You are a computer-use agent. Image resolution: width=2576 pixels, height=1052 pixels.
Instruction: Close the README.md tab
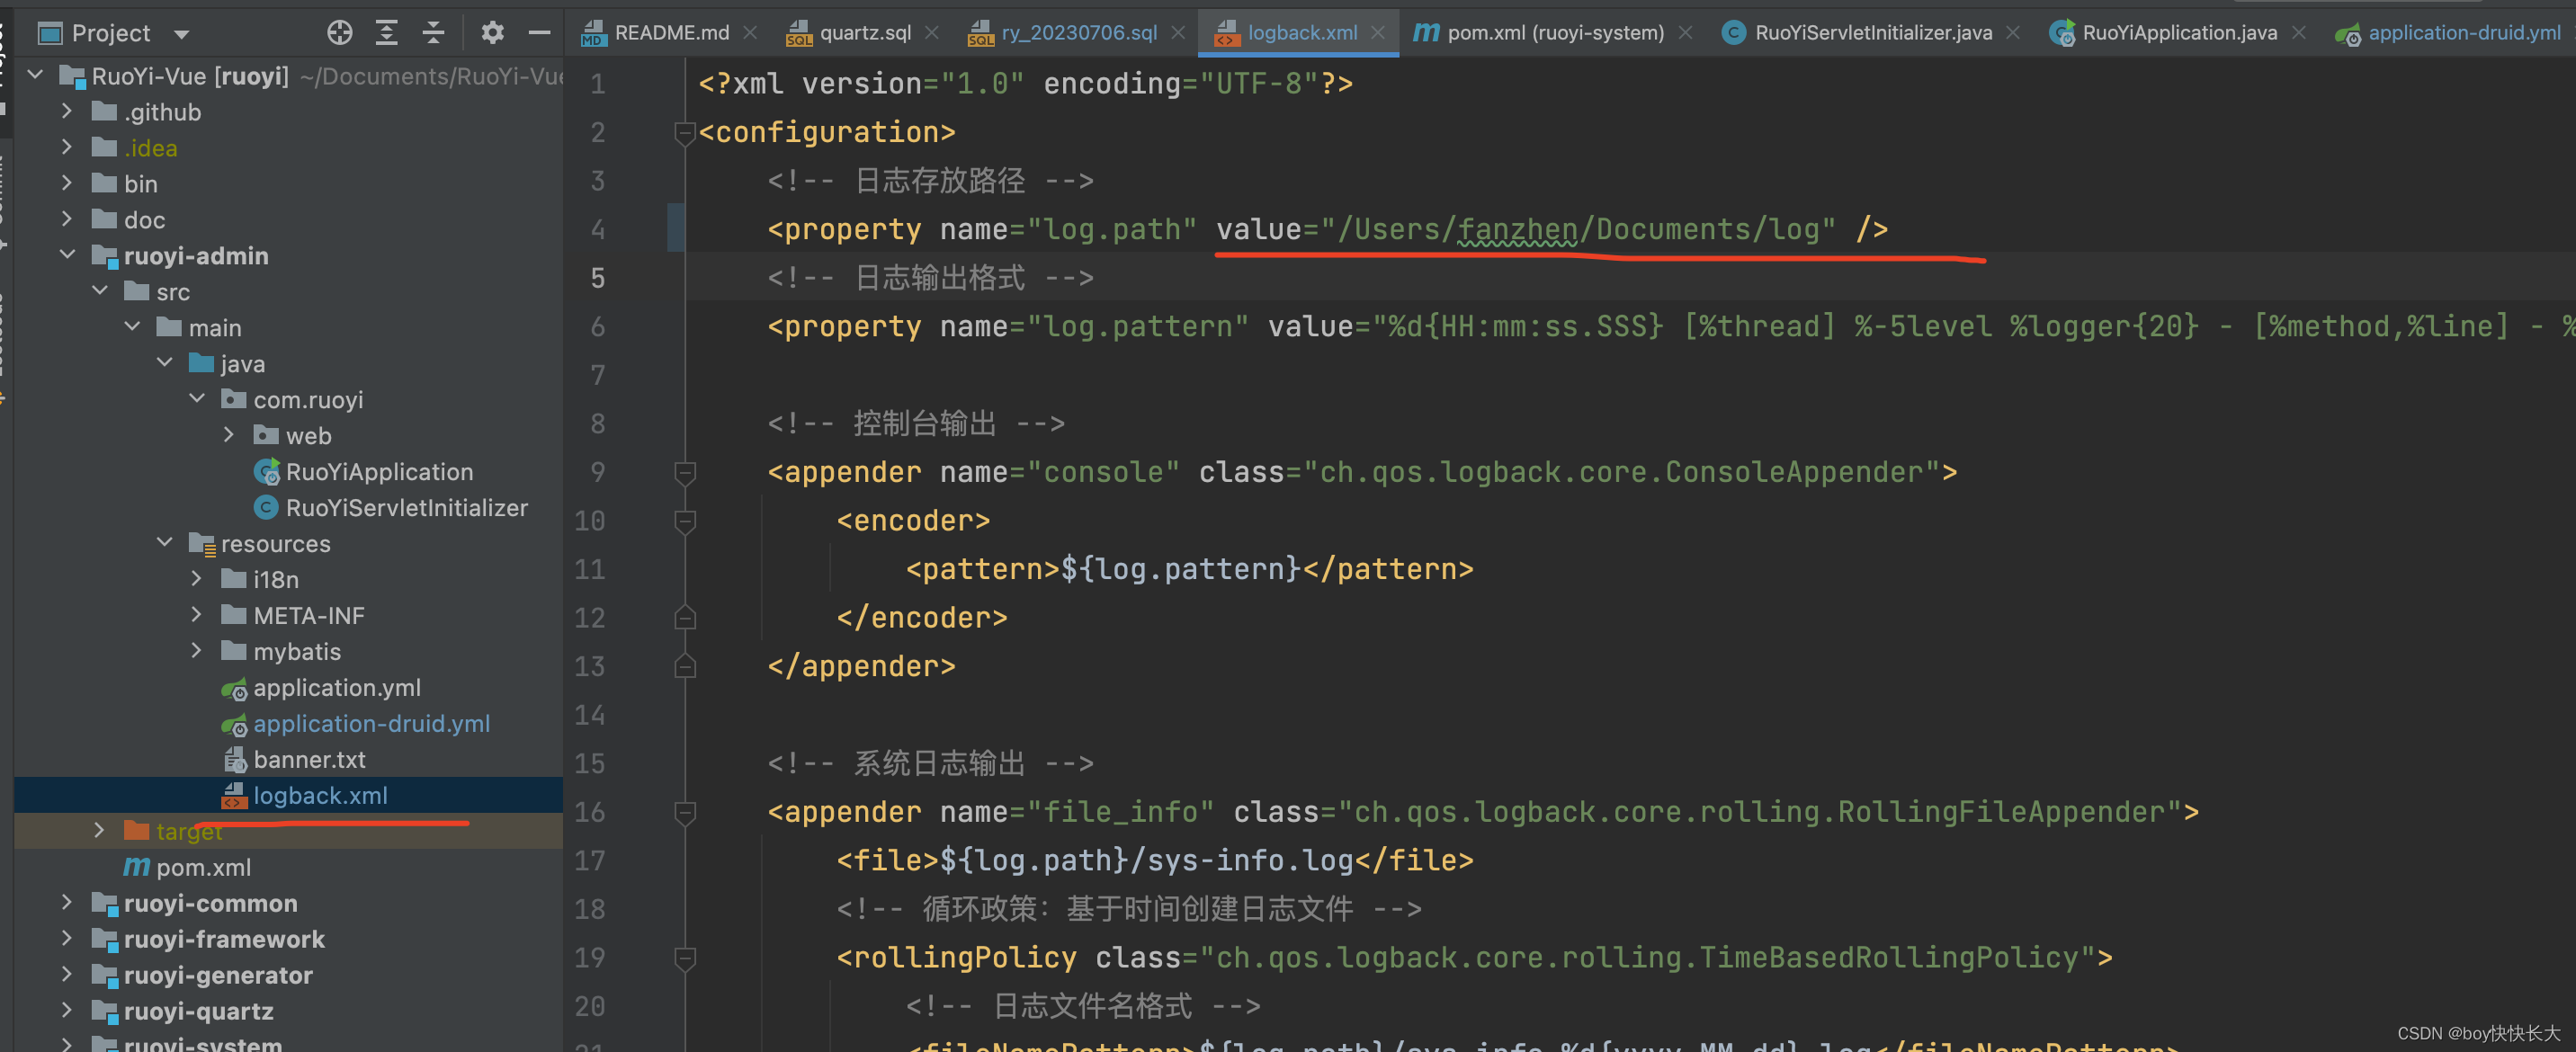coord(751,33)
